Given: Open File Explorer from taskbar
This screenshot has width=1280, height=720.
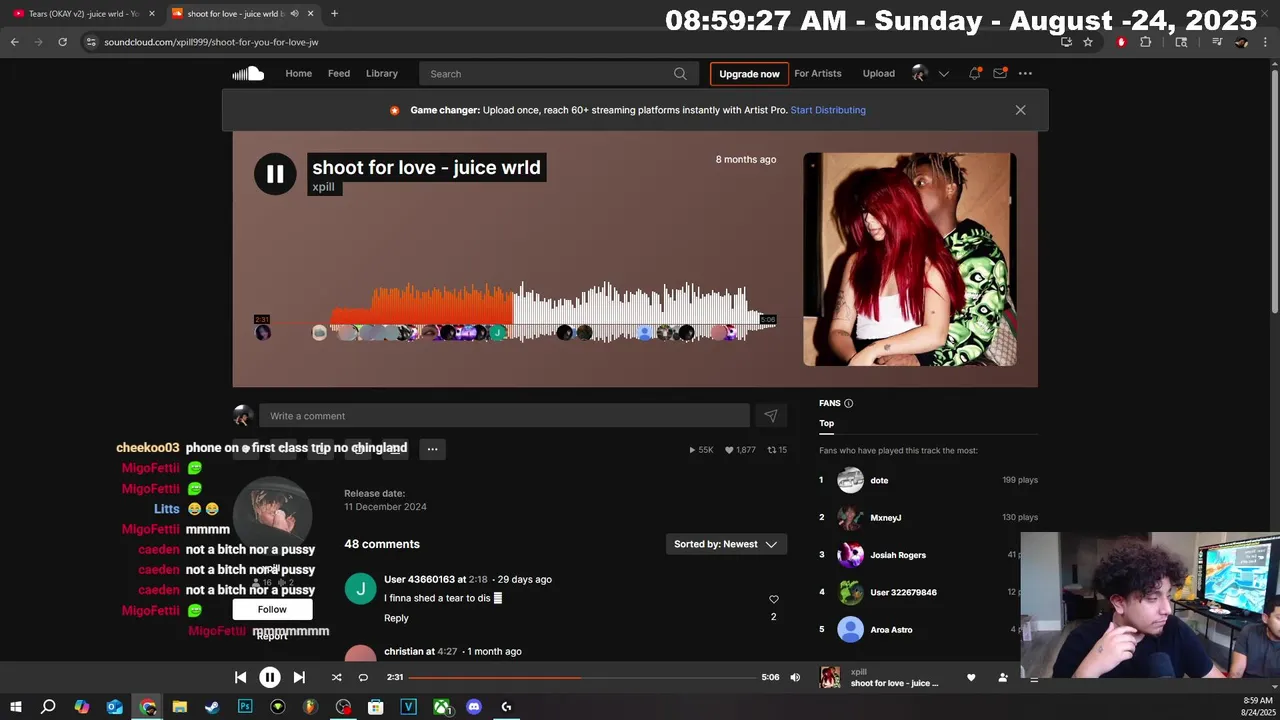Looking at the screenshot, I should (x=180, y=707).
